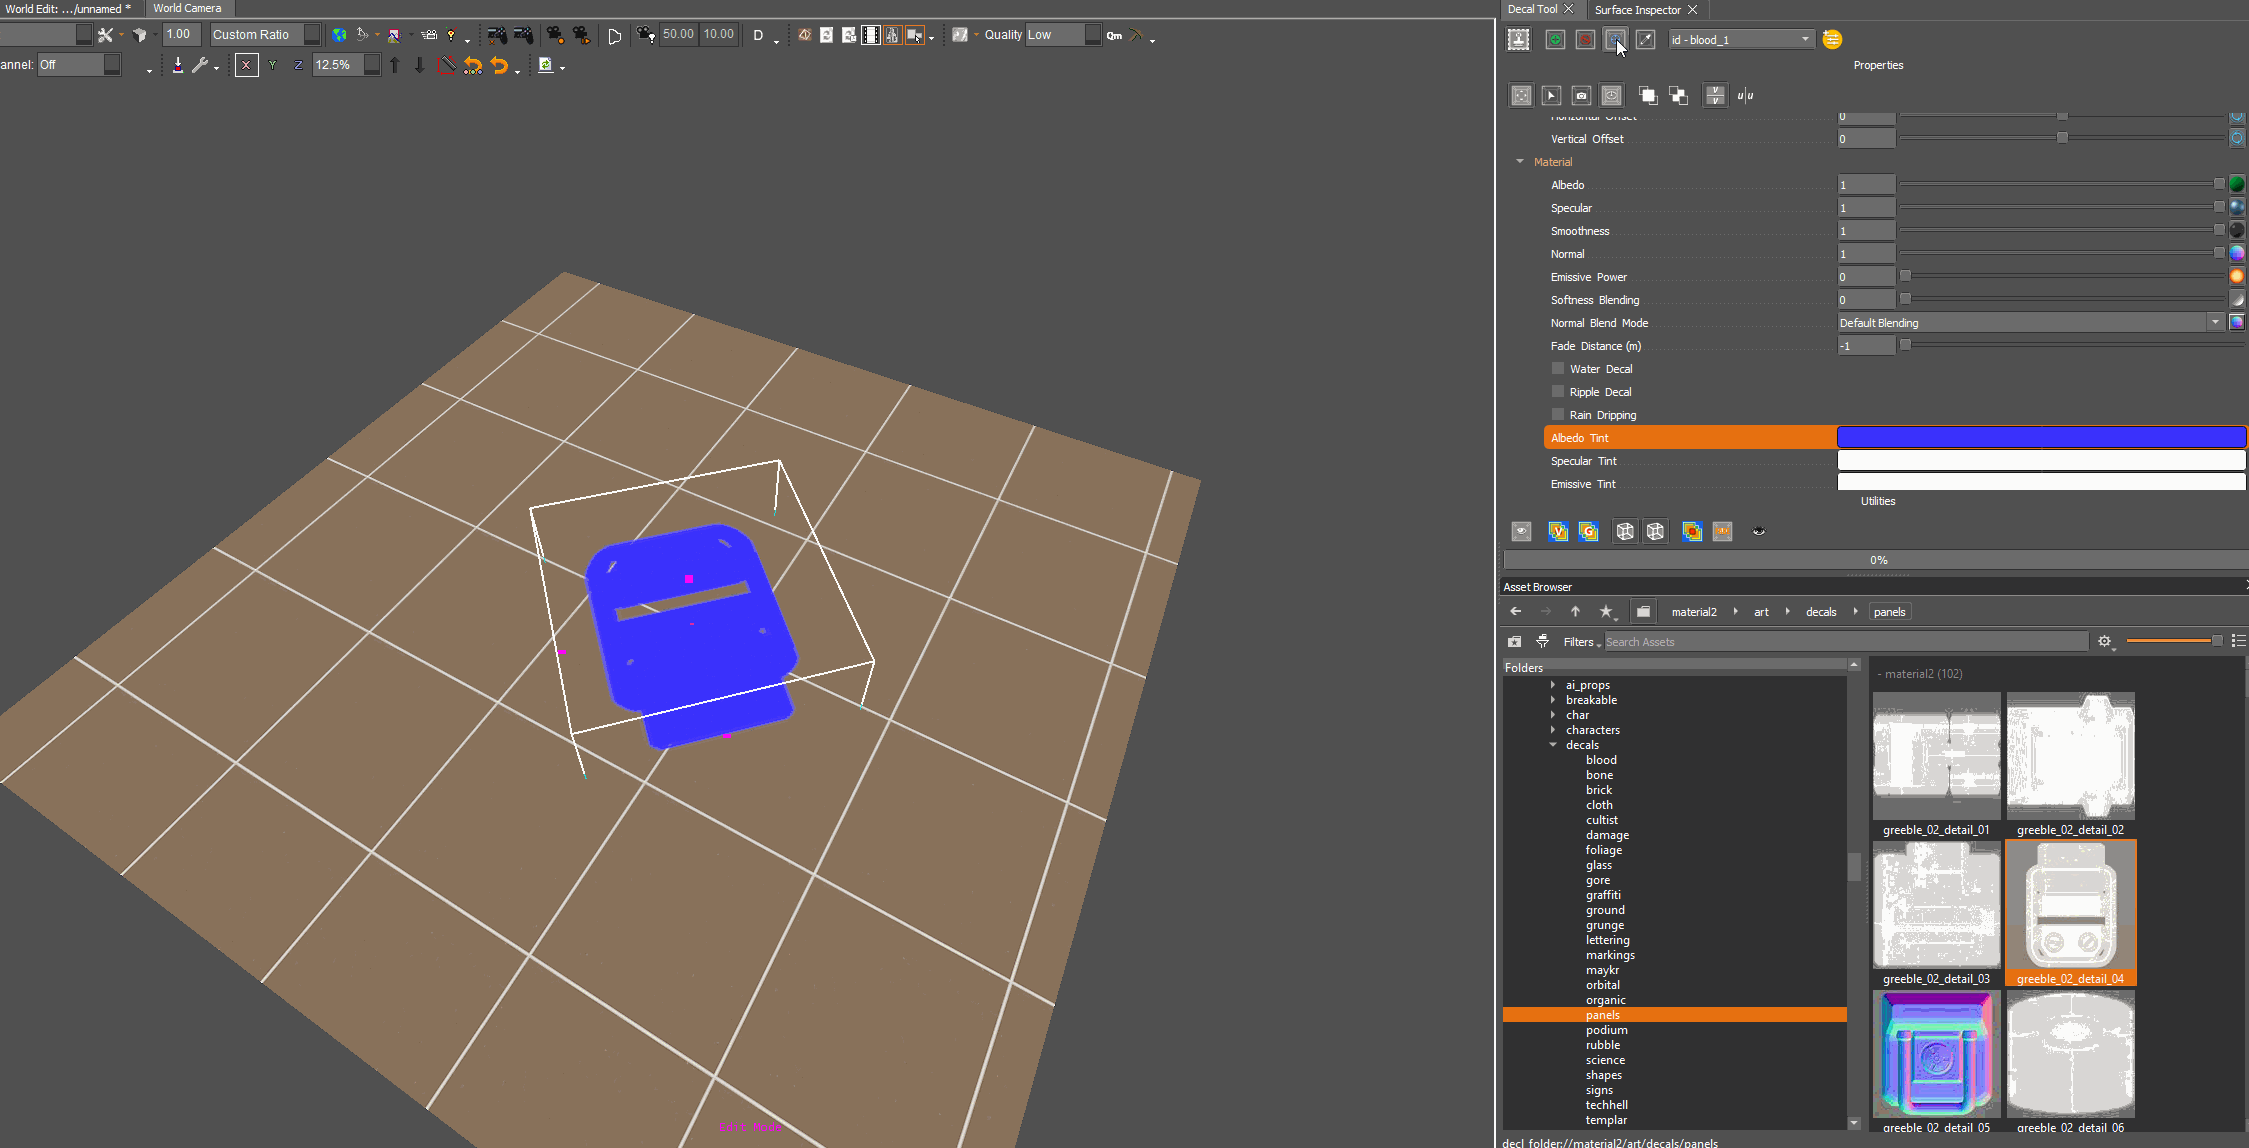Screen dimensions: 2249x1148
Task: Enable the Ripple Decal checkbox
Action: (1557, 392)
